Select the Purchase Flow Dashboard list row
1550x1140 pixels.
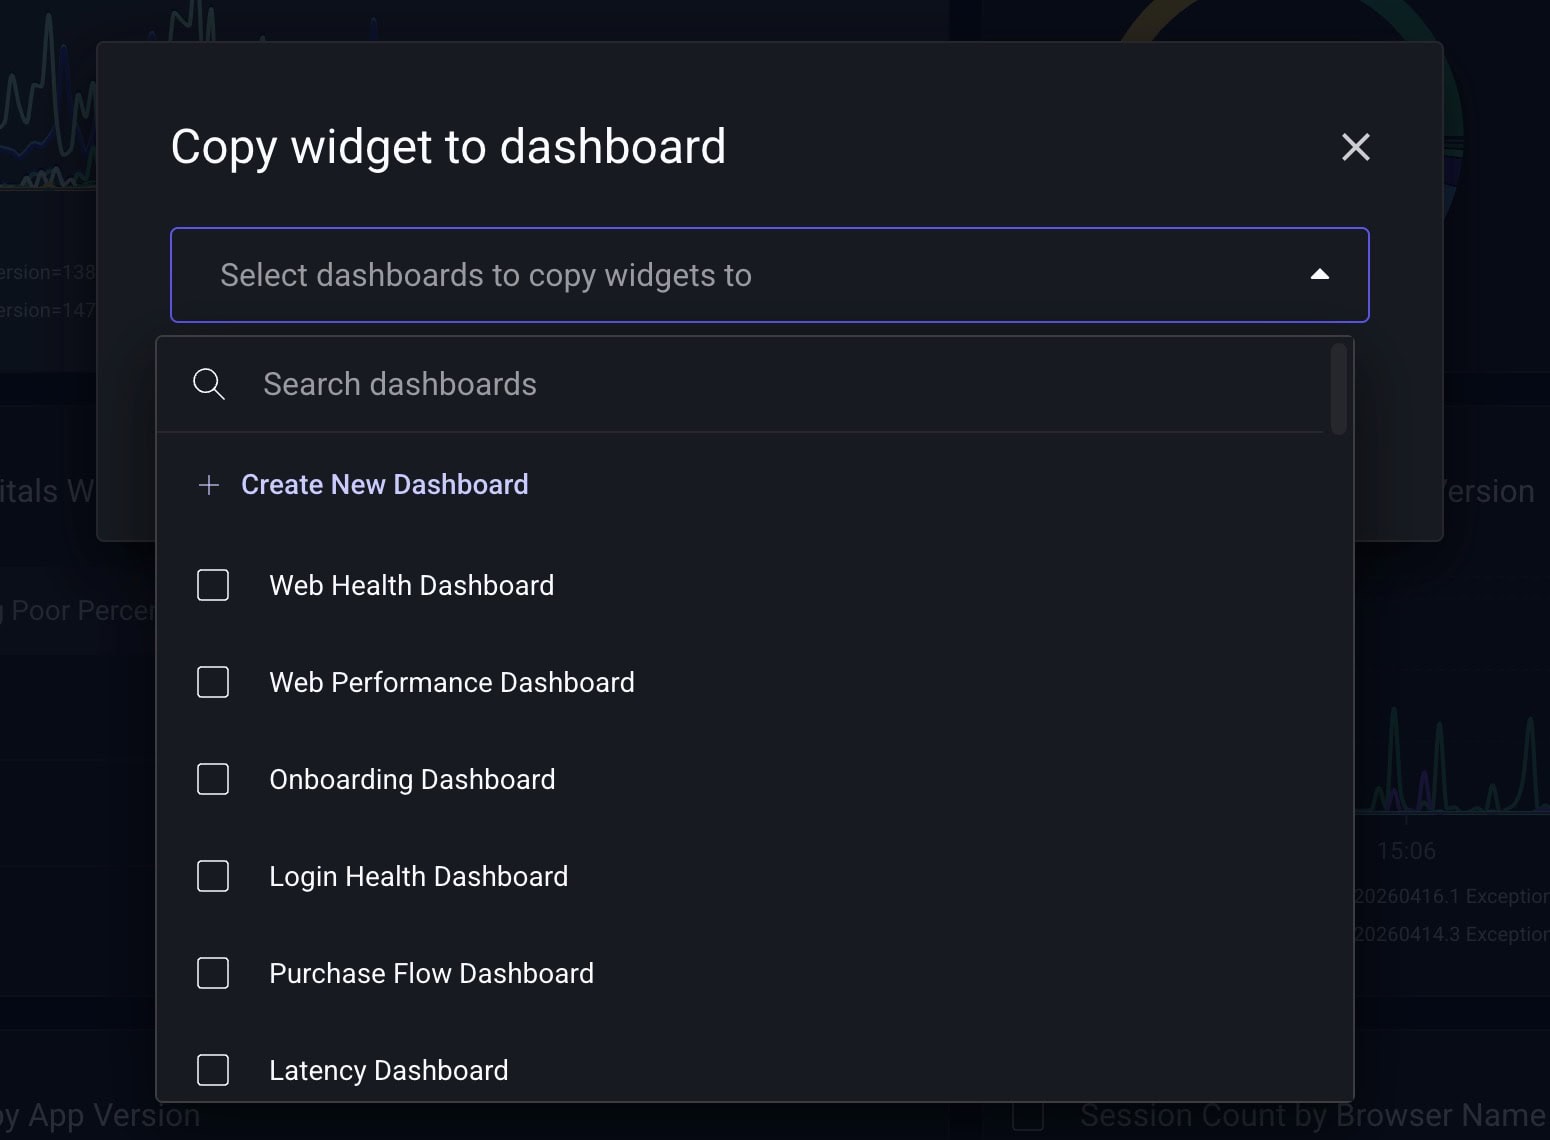(431, 972)
